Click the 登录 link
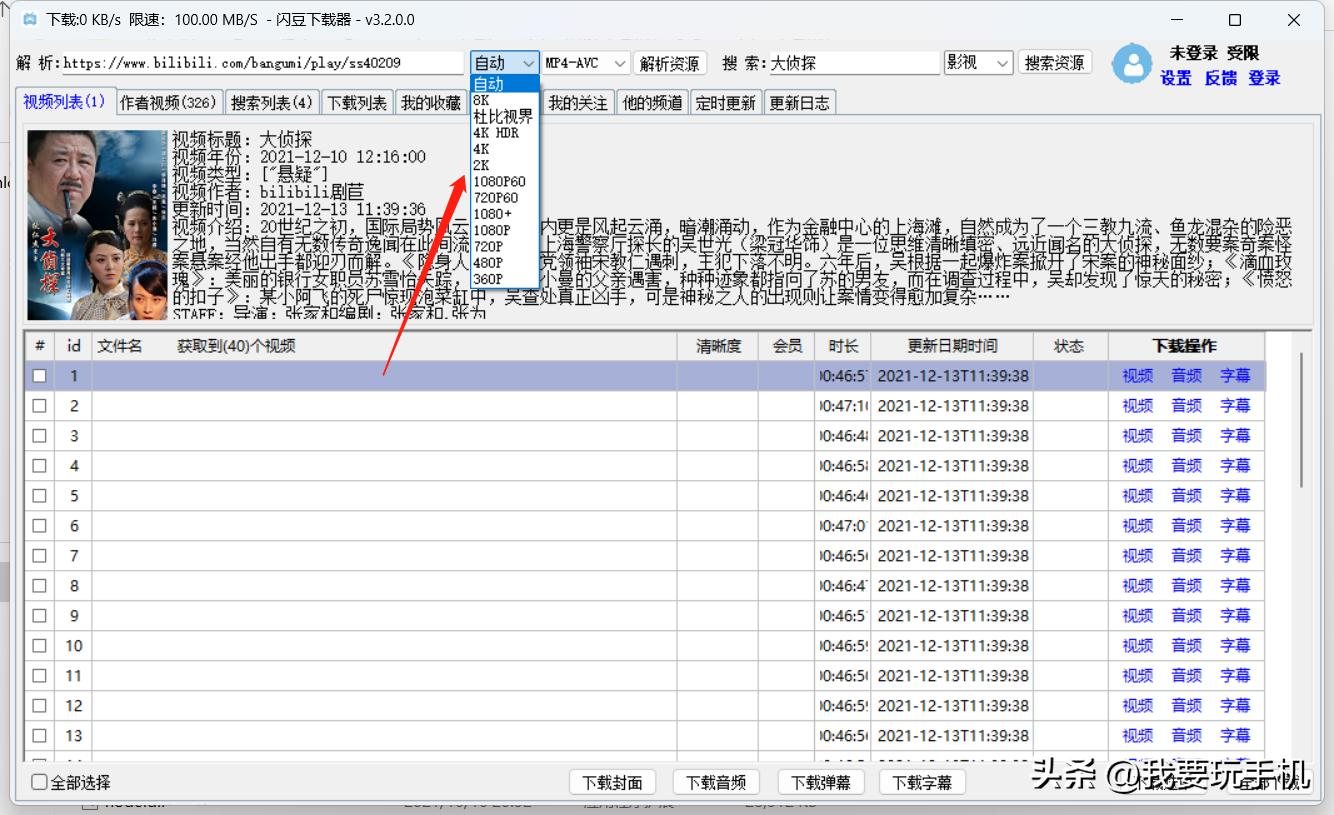The width and height of the screenshot is (1334, 815). coord(1264,78)
